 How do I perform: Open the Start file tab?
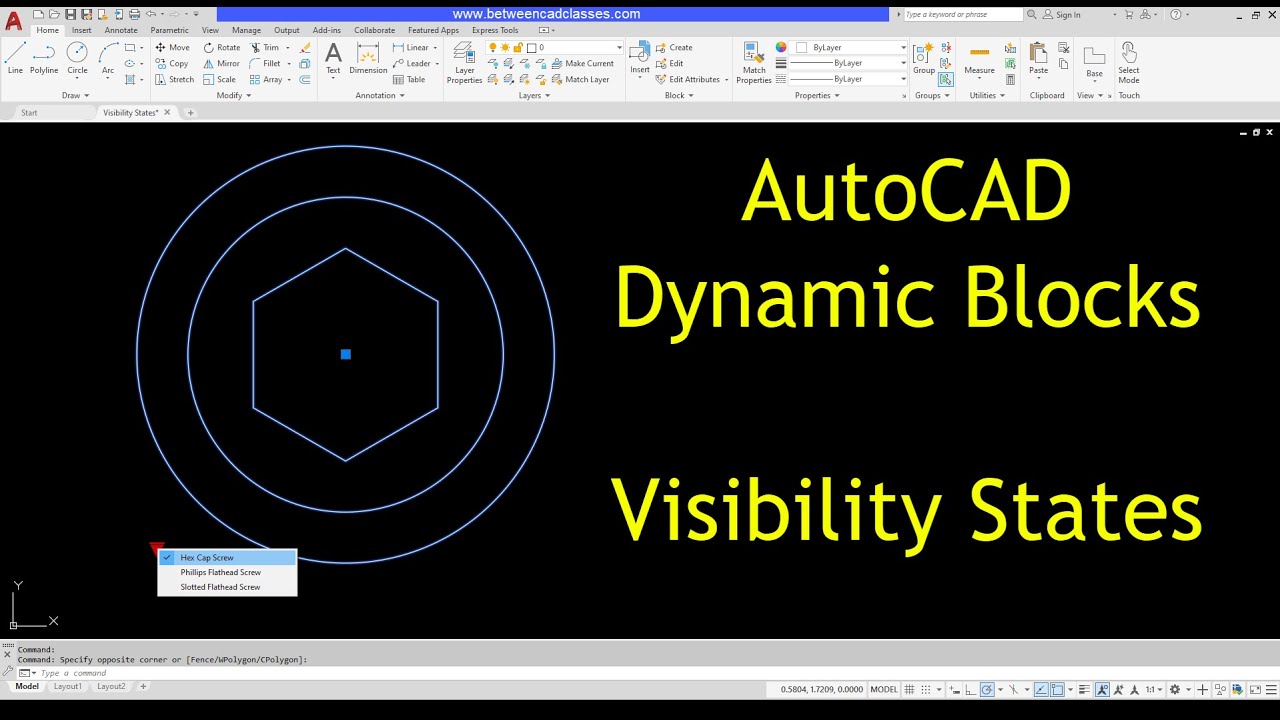point(29,112)
